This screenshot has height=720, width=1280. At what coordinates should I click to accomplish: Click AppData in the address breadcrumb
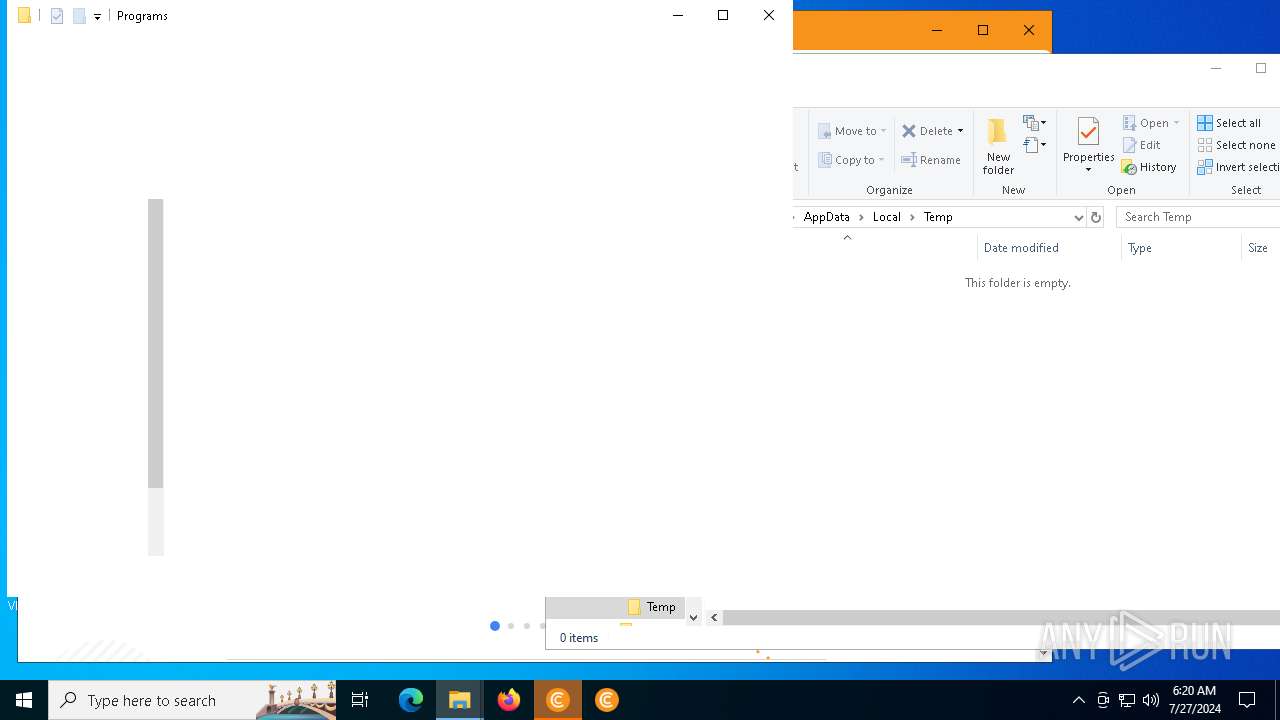pos(826,217)
